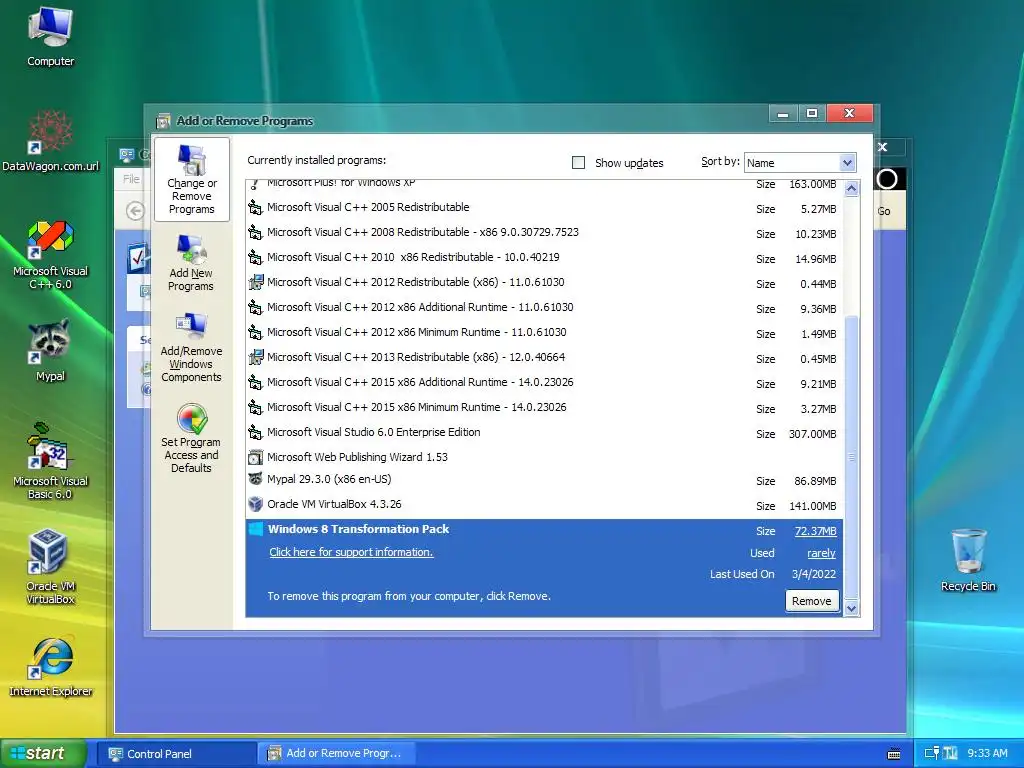1024x768 pixels.
Task: Switch to Control Panel taskbar button
Action: [x=176, y=754]
